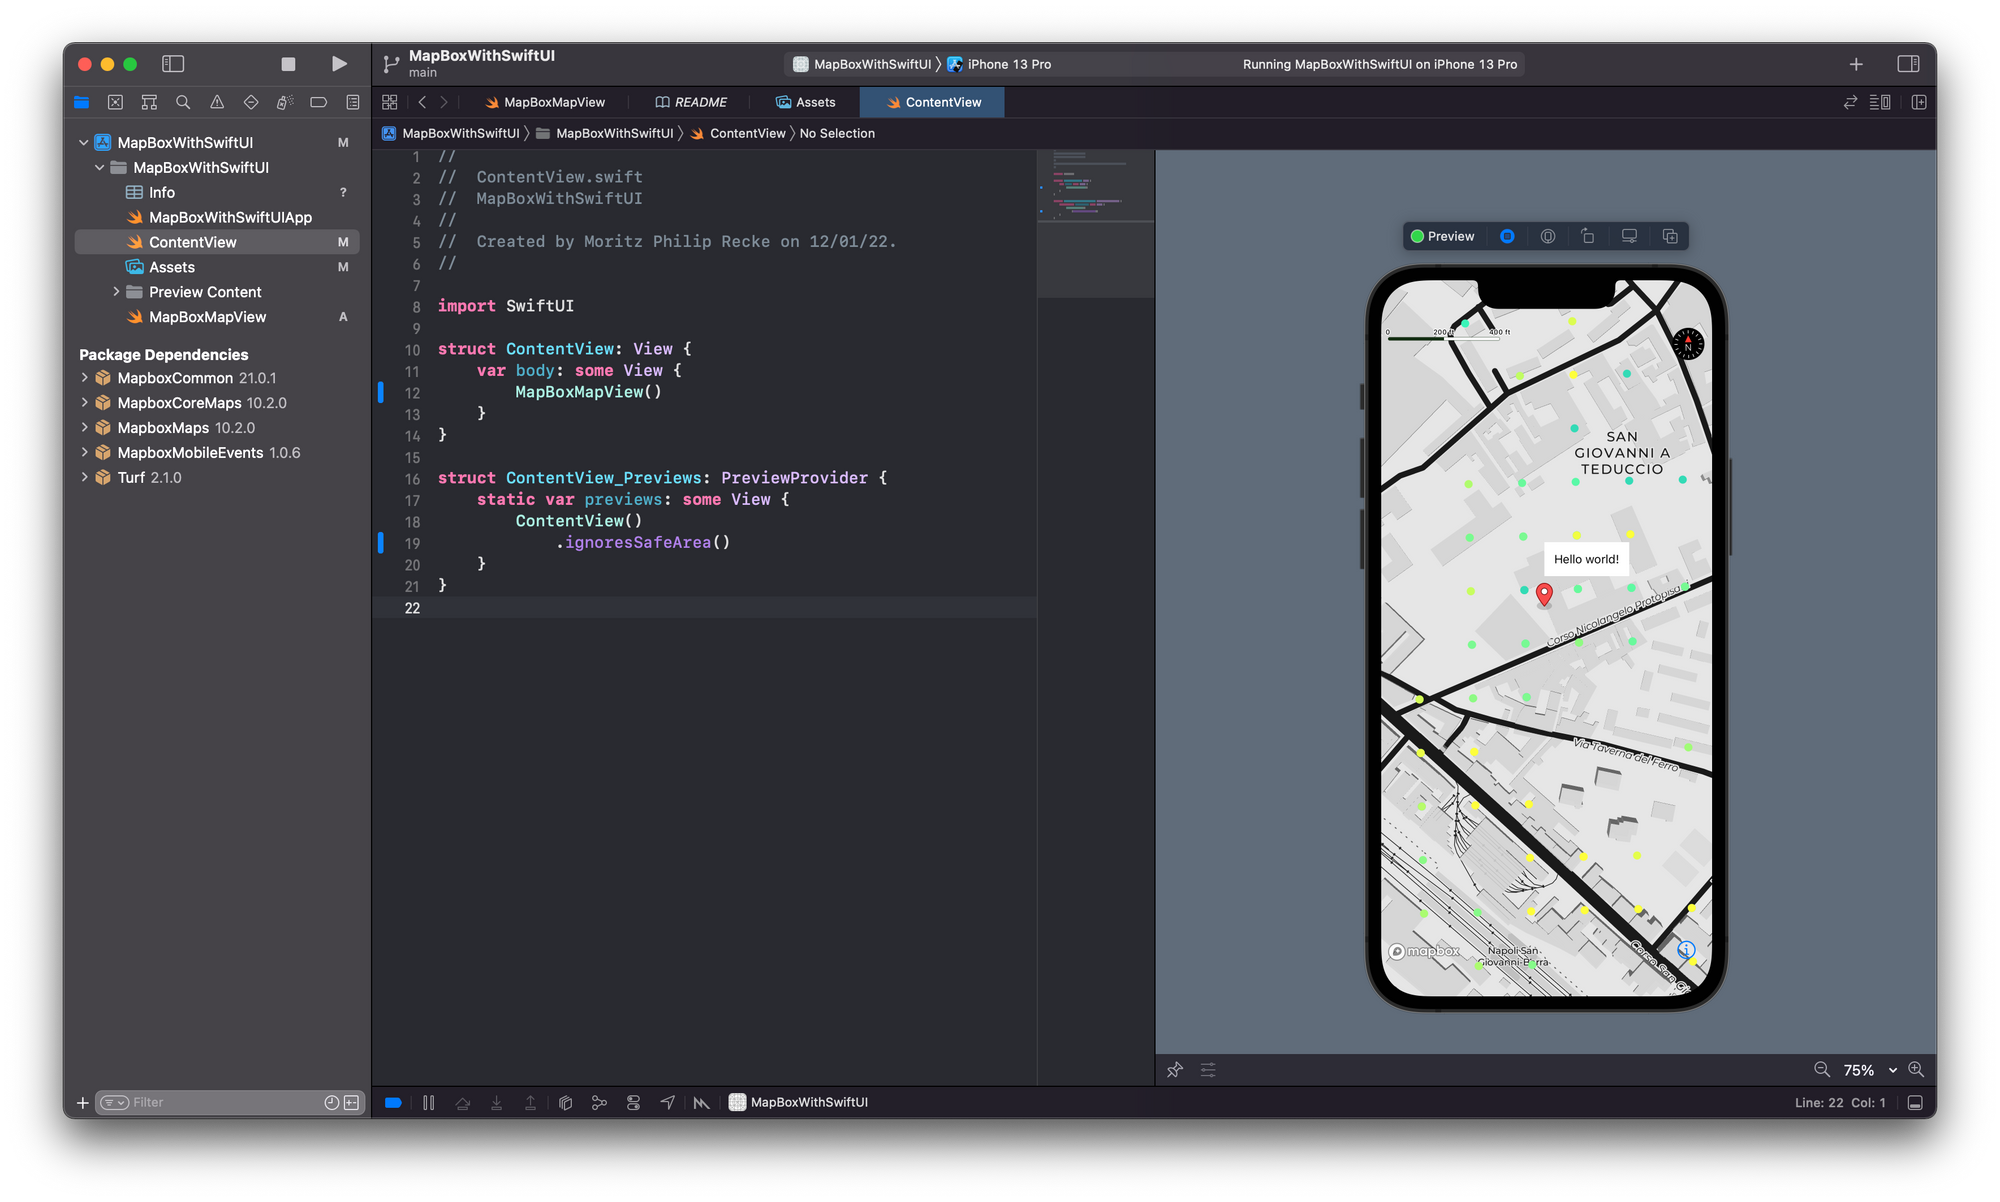Click the Step Over icon in debug bar
Screen dimensions: 2000x1202
(463, 1102)
